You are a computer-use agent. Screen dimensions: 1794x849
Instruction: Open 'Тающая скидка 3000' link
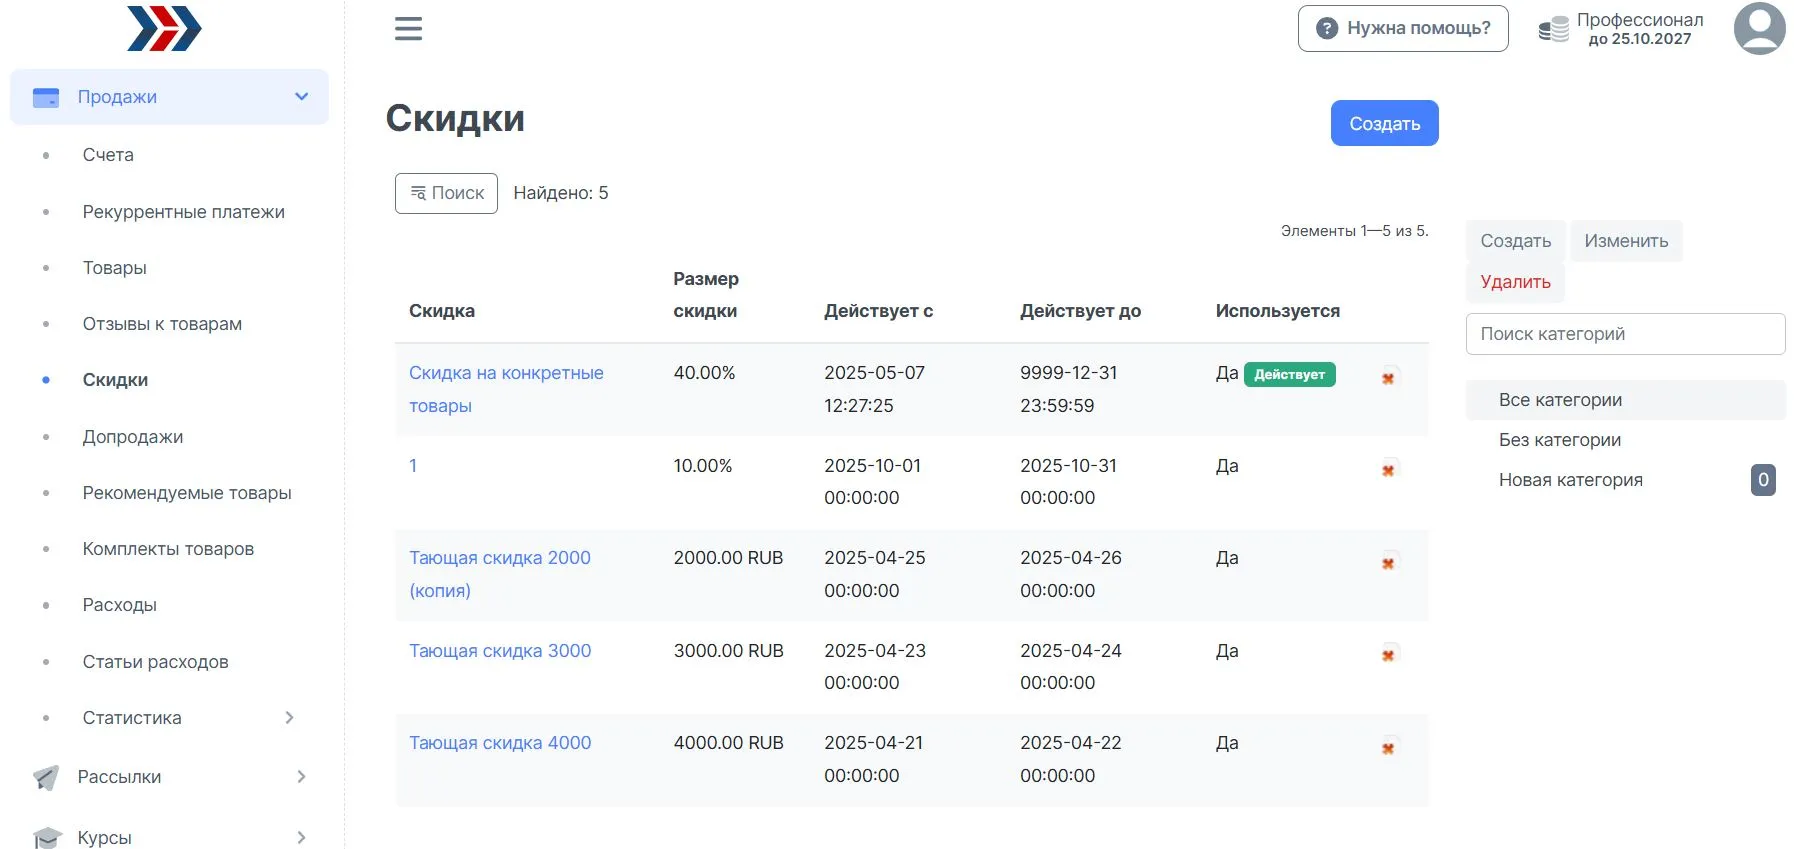point(500,651)
